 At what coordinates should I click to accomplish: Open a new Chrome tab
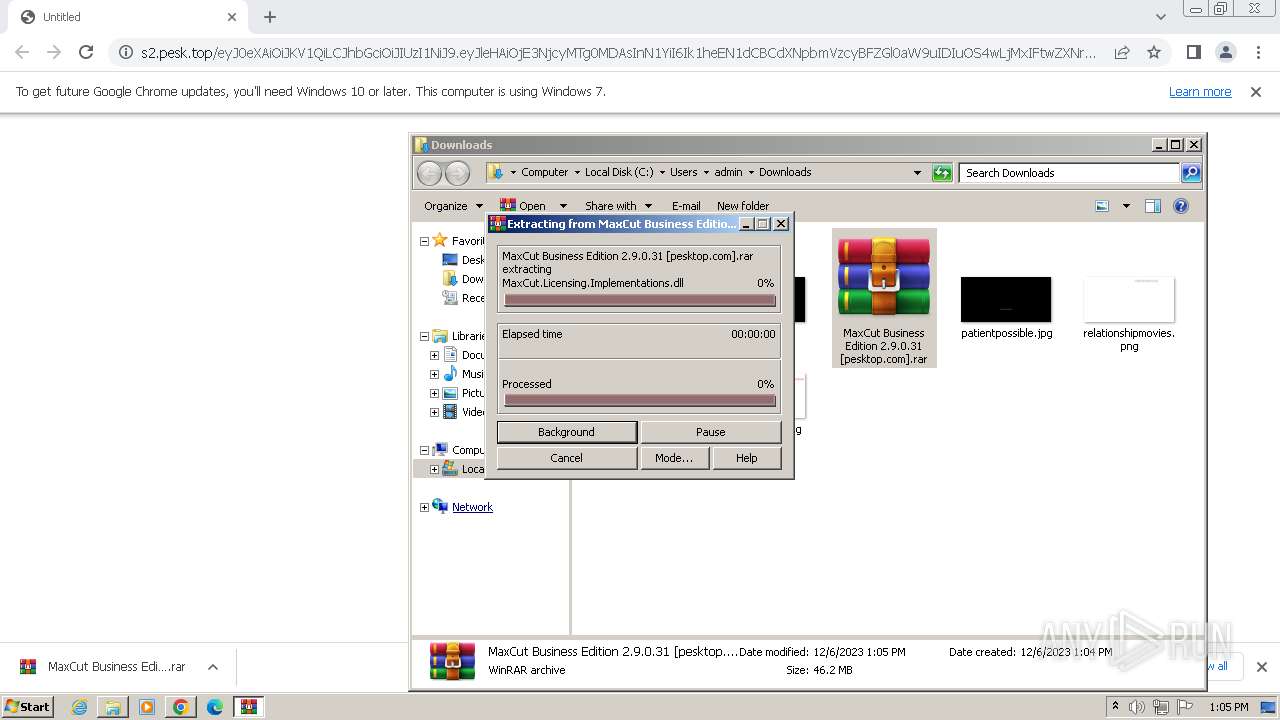click(x=270, y=17)
